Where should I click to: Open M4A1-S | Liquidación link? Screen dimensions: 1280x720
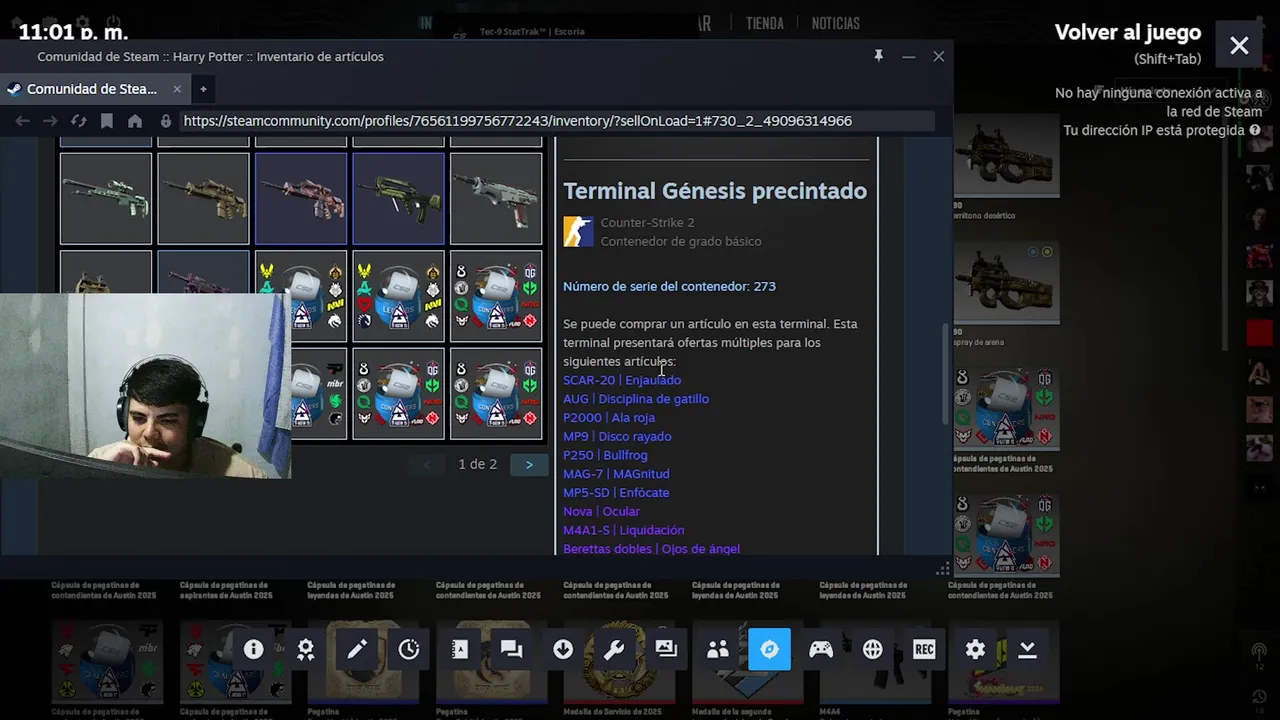624,530
